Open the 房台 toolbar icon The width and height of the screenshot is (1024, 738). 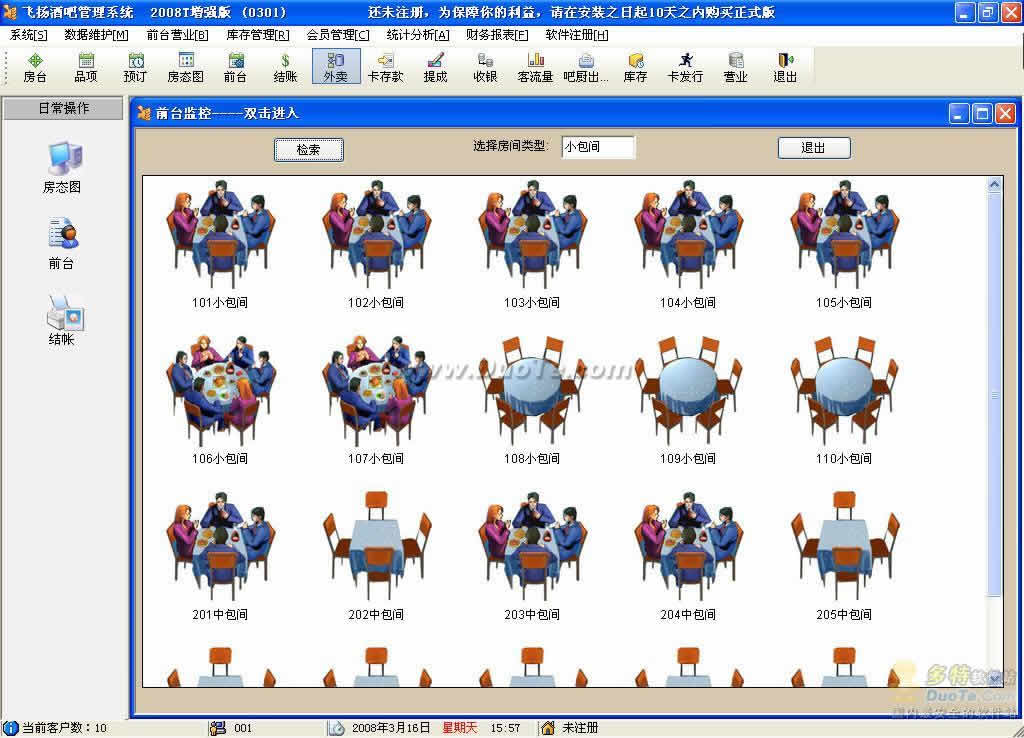(35, 67)
